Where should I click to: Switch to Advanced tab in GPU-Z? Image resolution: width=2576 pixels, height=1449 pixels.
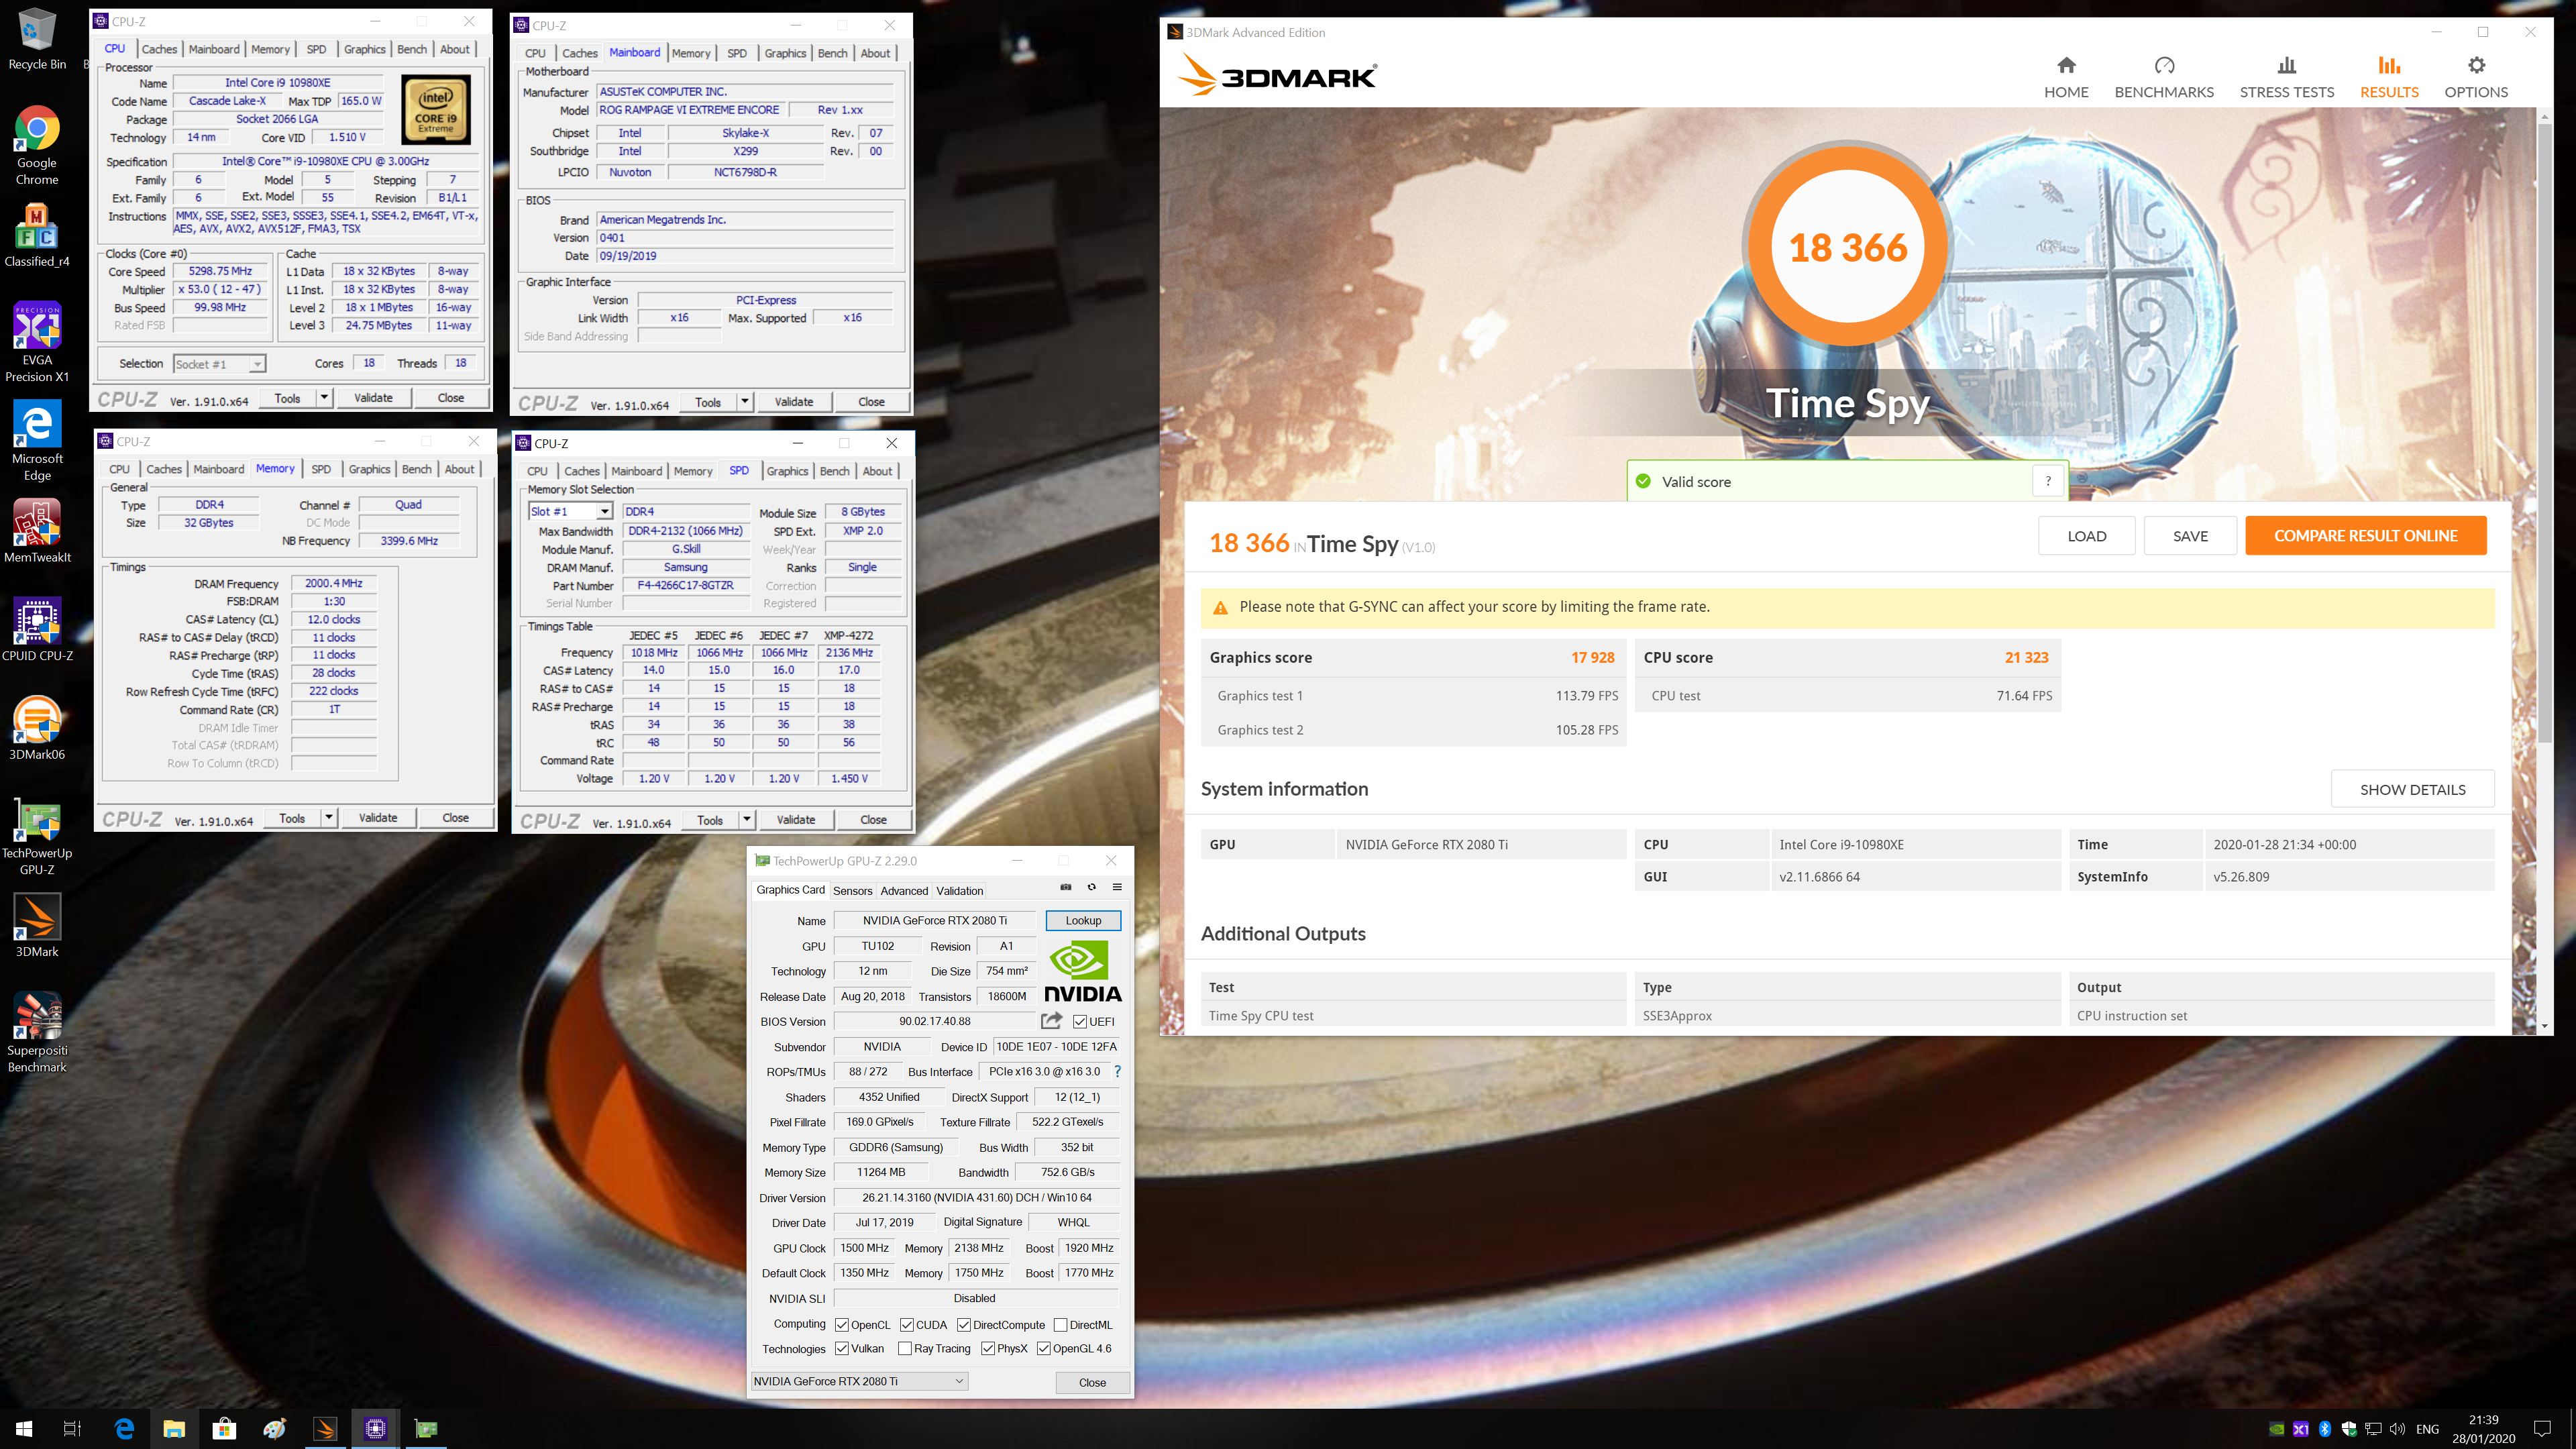904,891
